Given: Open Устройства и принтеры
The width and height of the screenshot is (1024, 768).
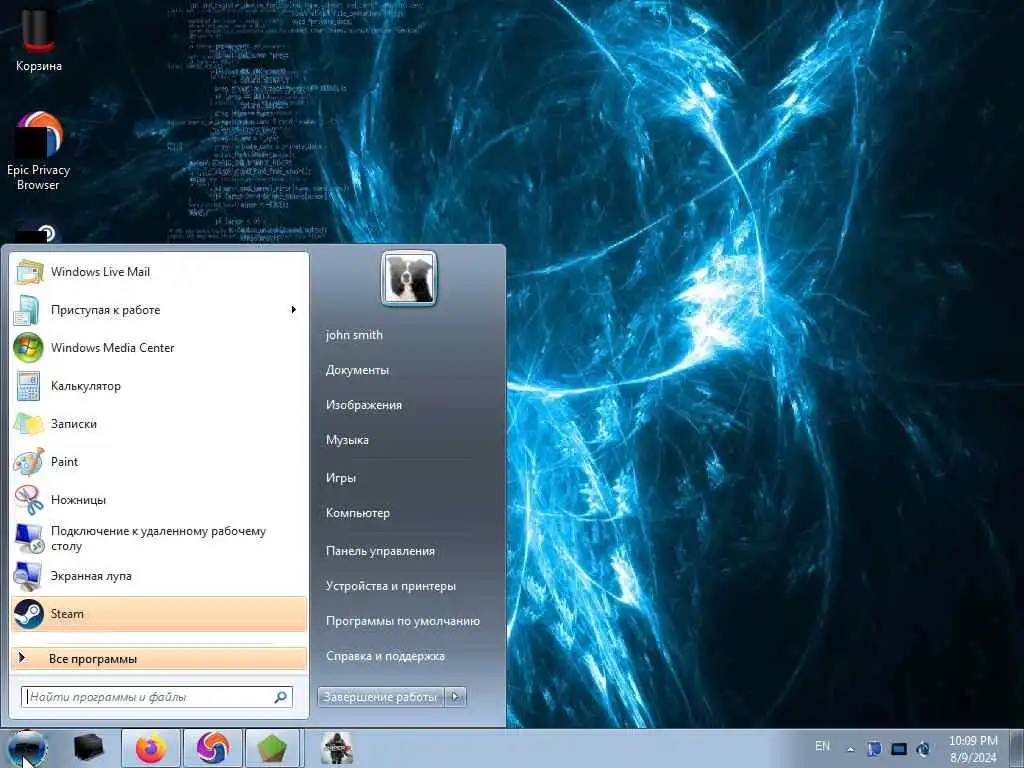Looking at the screenshot, I should pyautogui.click(x=391, y=586).
